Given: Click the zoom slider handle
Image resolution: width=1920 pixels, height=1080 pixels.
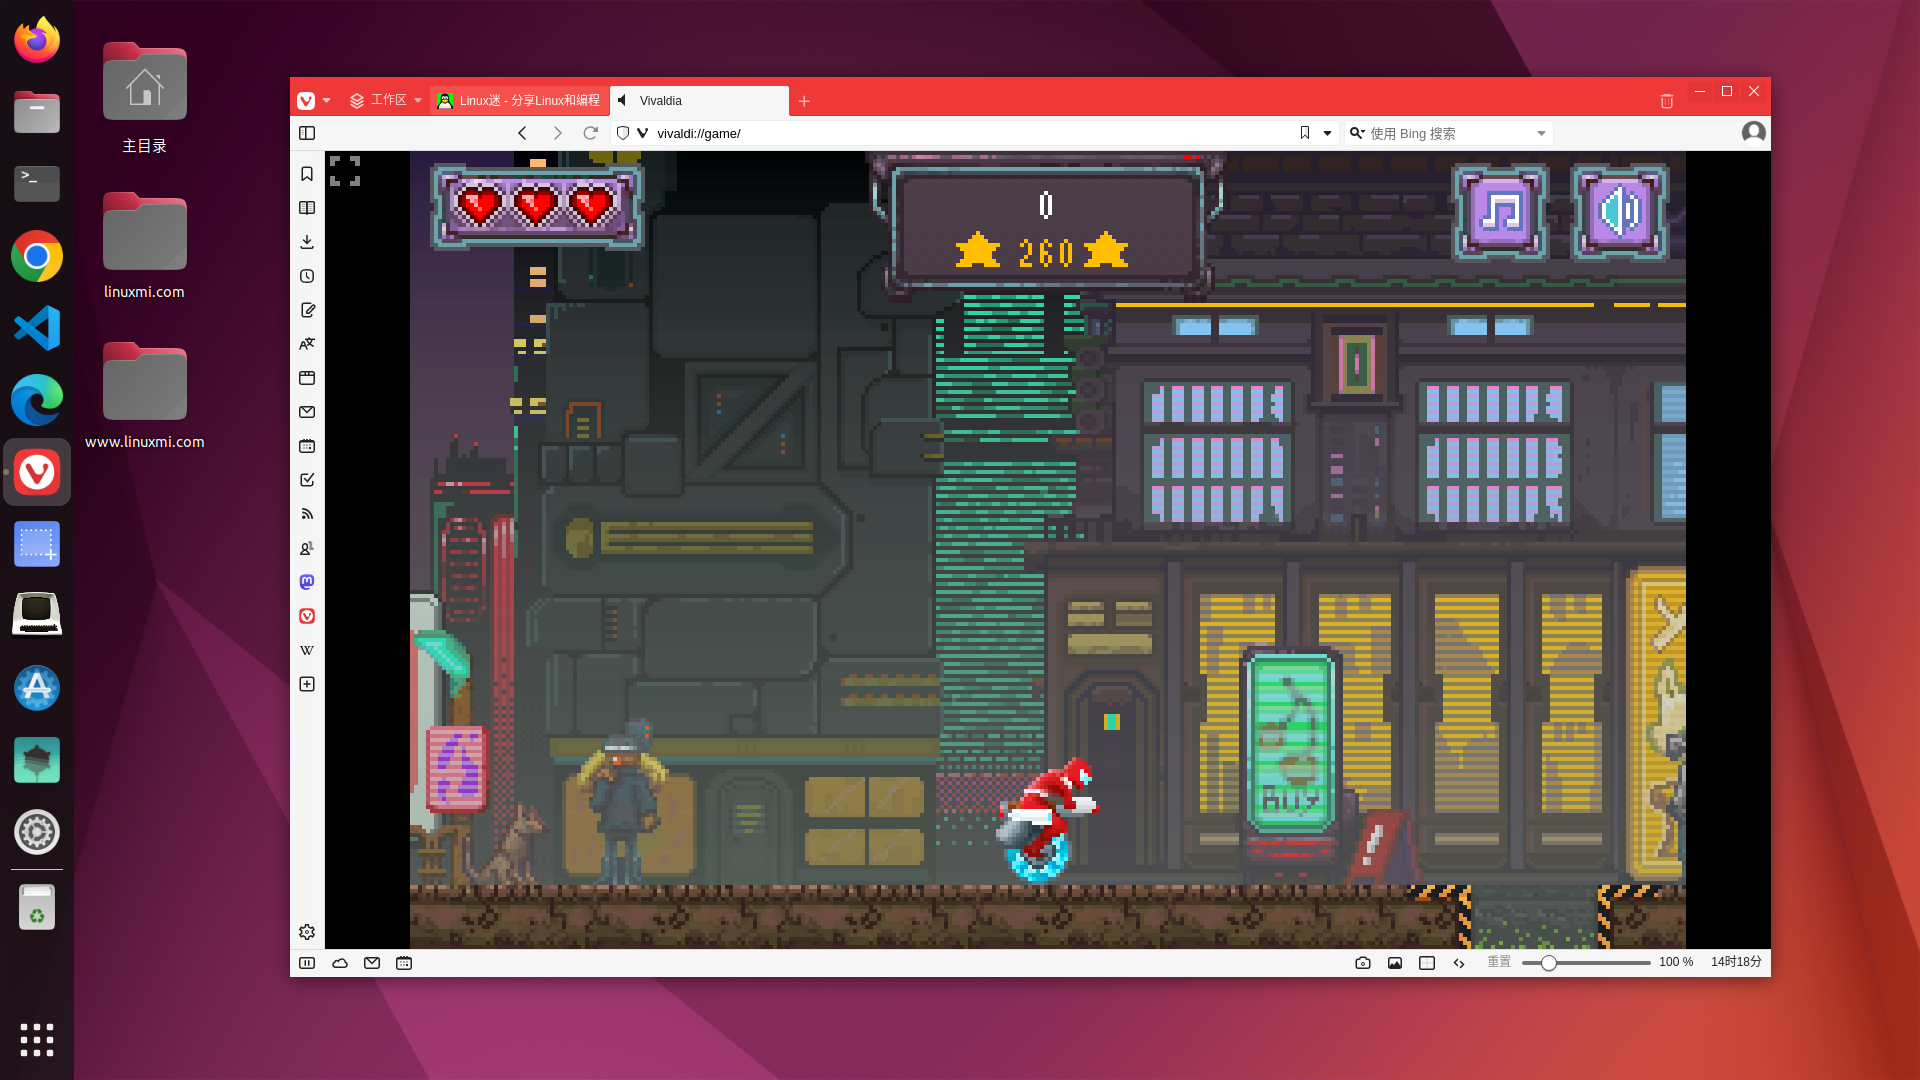Looking at the screenshot, I should click(1548, 963).
